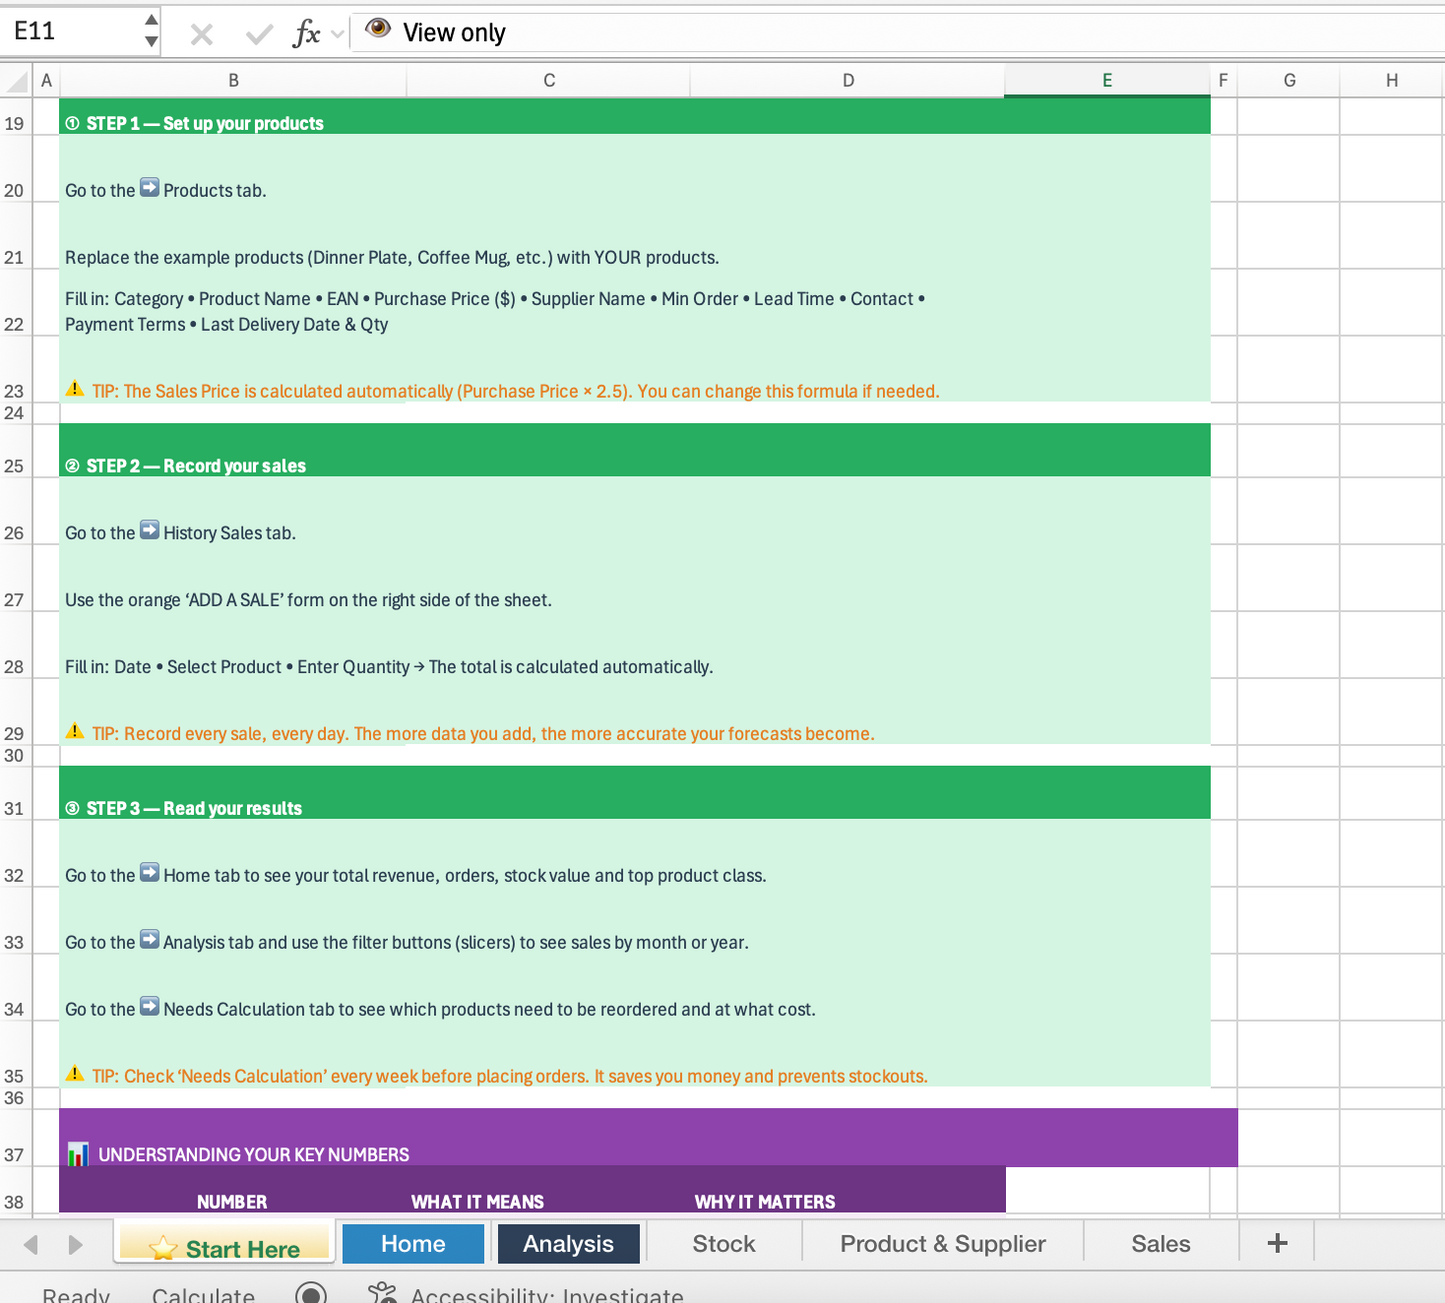Click the STEP 1 — Set up your products header
This screenshot has height=1303, width=1445.
(635, 116)
